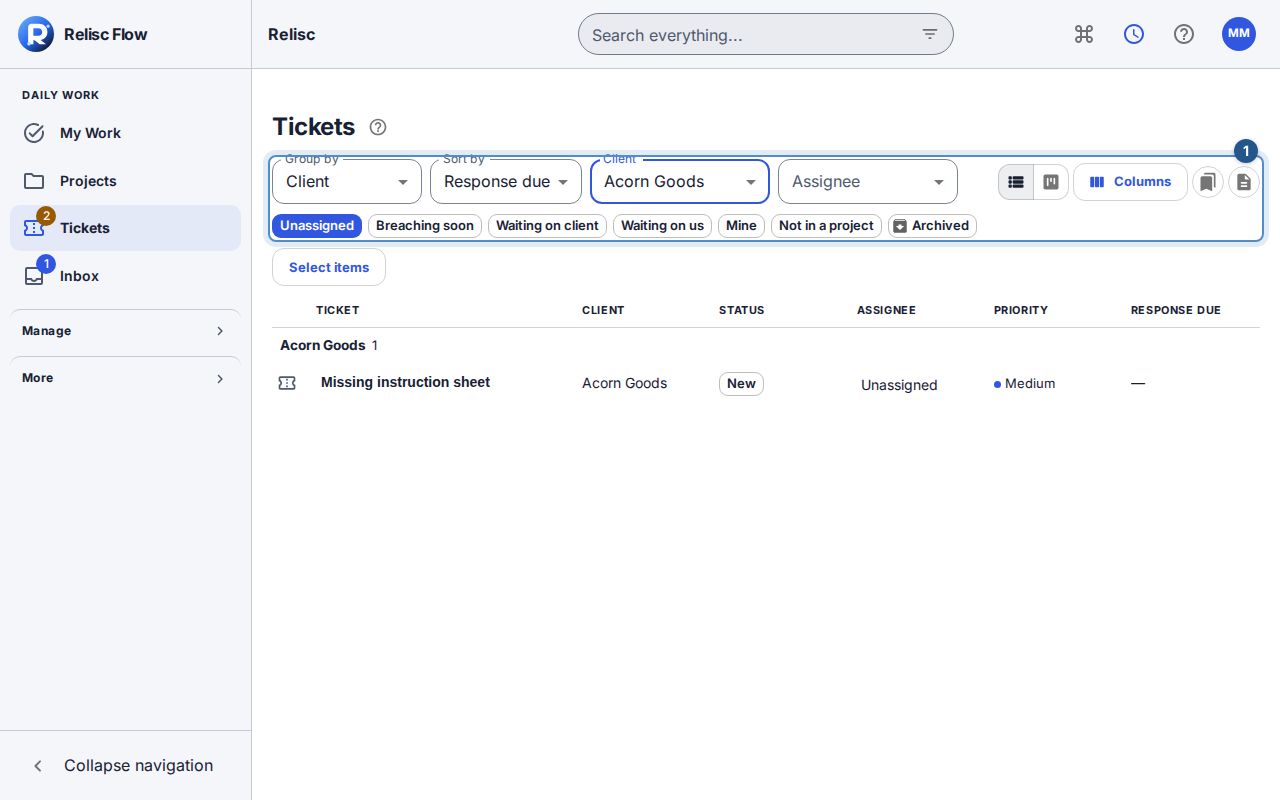This screenshot has height=800, width=1280.
Task: Toggle the Mine filter chip
Action: tap(741, 226)
